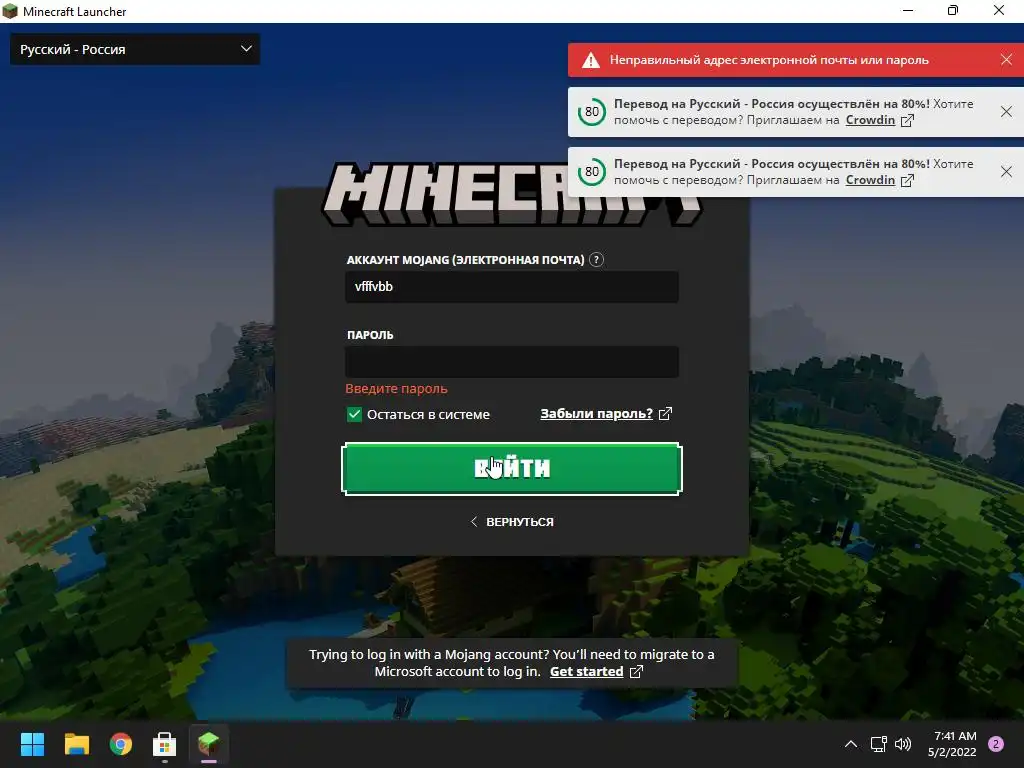Click the warning triangle icon in red alert
Viewport: 1024px width, 768px height.
pos(590,61)
